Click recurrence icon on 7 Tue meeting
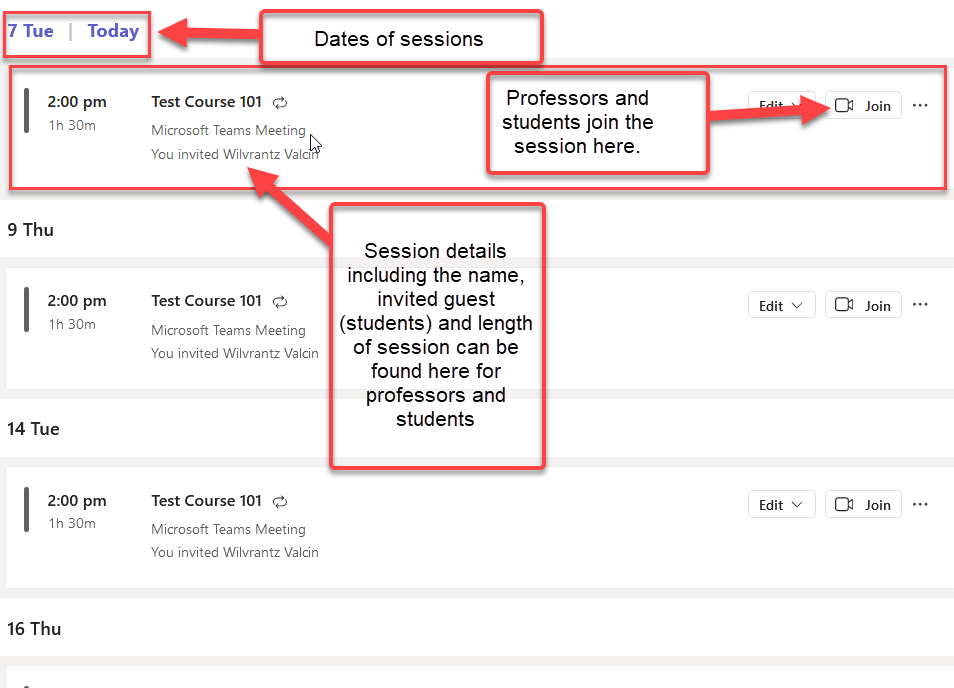The height and width of the screenshot is (688, 954). 281,102
